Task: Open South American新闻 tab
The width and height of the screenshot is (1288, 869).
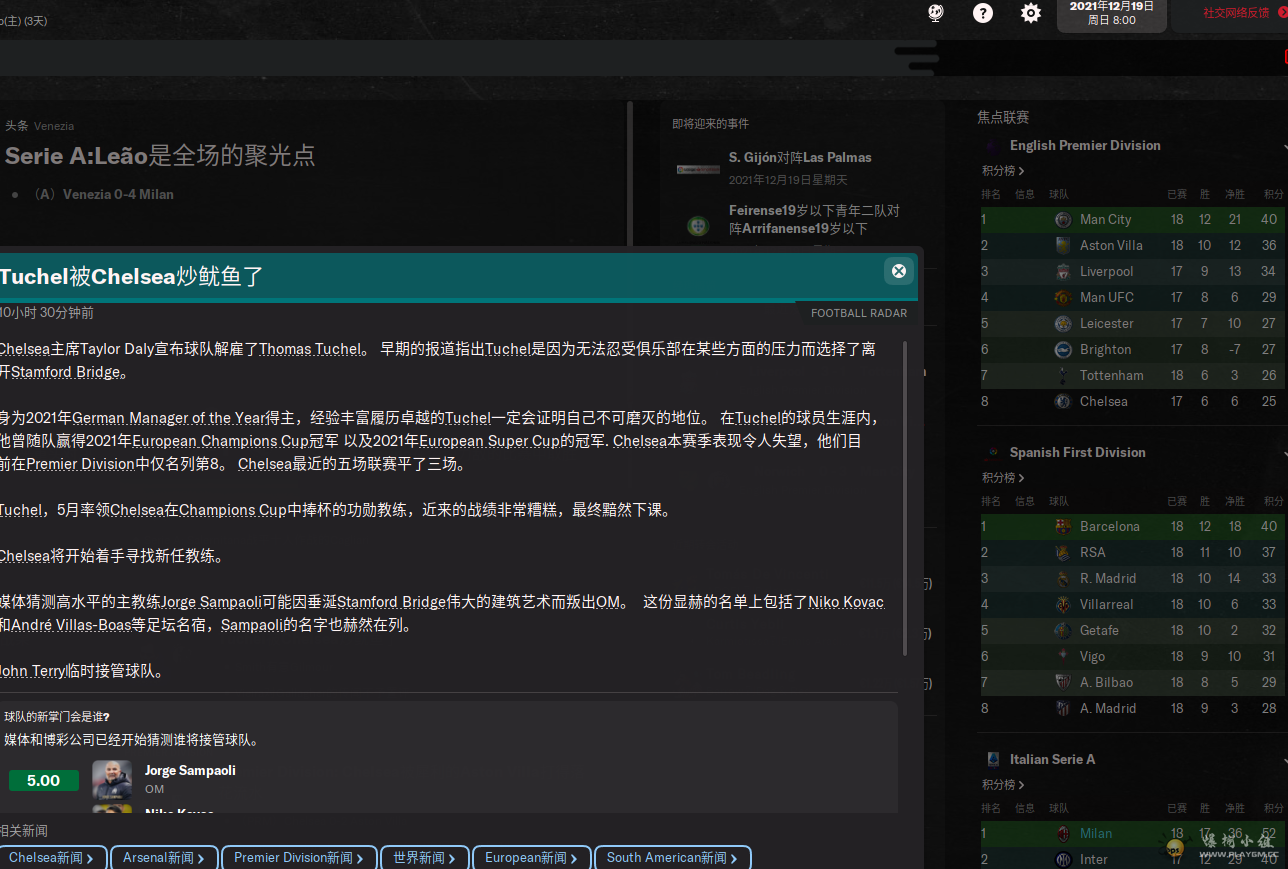Action: [672, 858]
